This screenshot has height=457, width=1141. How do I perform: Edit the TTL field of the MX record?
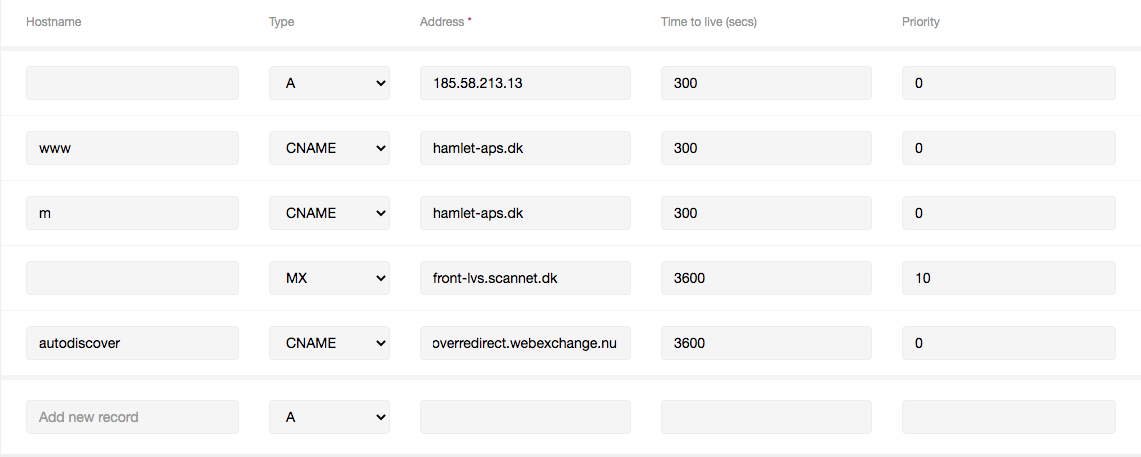766,278
